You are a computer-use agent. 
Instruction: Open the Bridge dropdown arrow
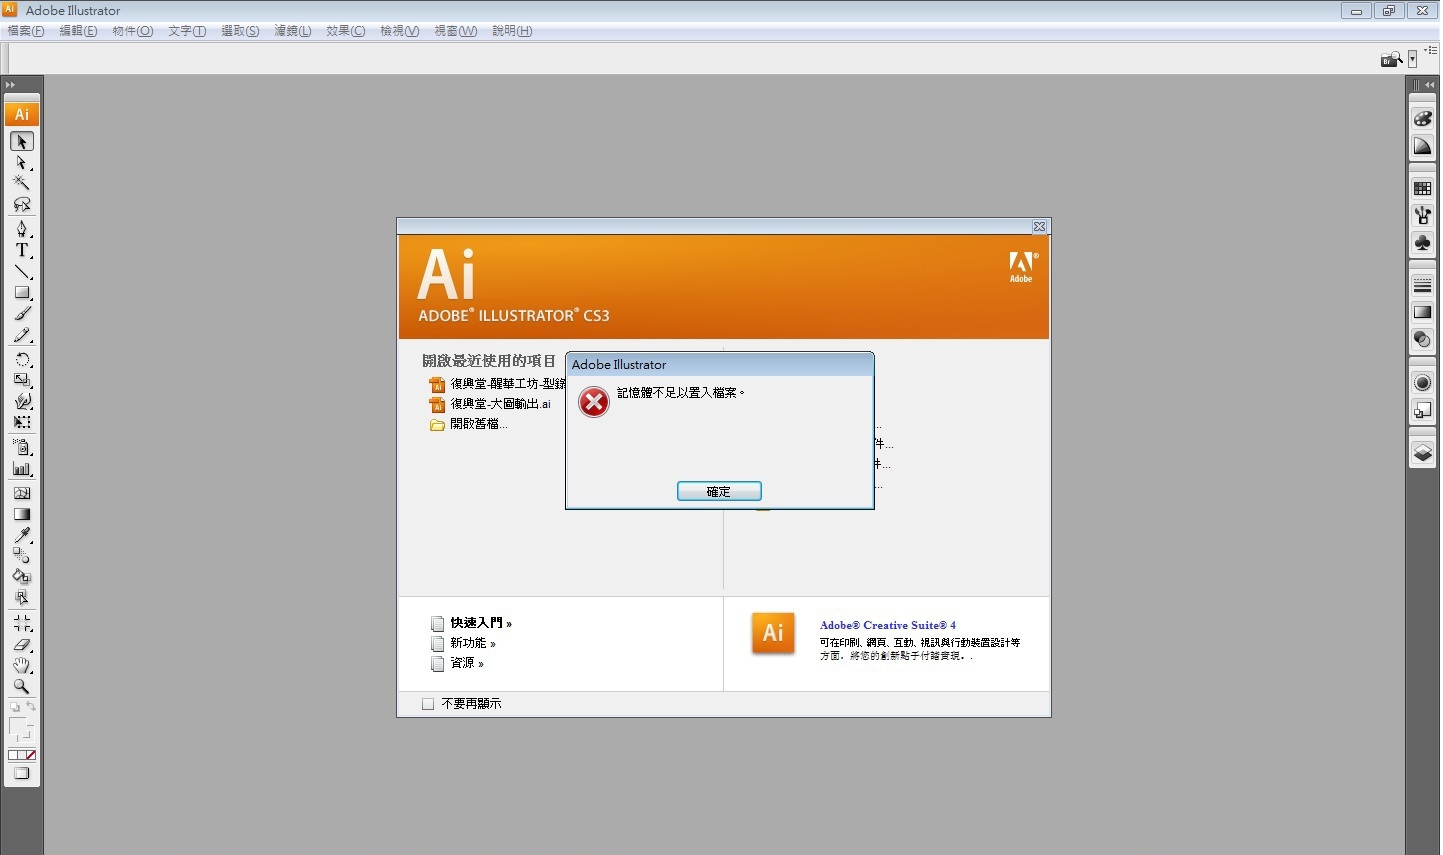pyautogui.click(x=1412, y=59)
